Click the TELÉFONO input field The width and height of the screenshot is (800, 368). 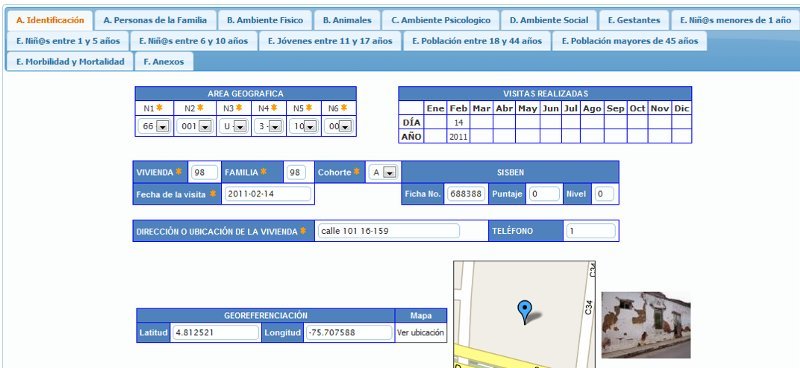click(590, 231)
